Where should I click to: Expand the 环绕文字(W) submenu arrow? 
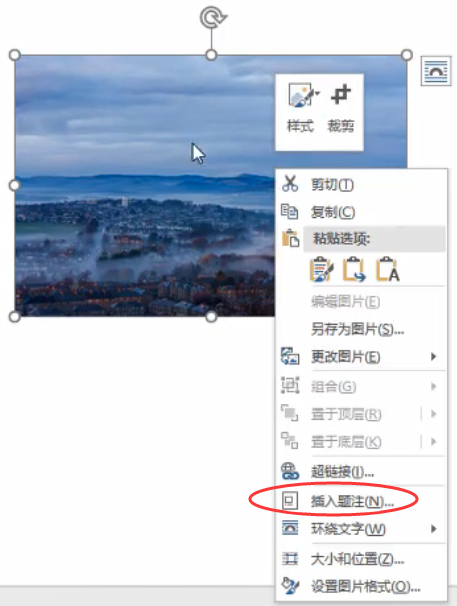click(434, 528)
